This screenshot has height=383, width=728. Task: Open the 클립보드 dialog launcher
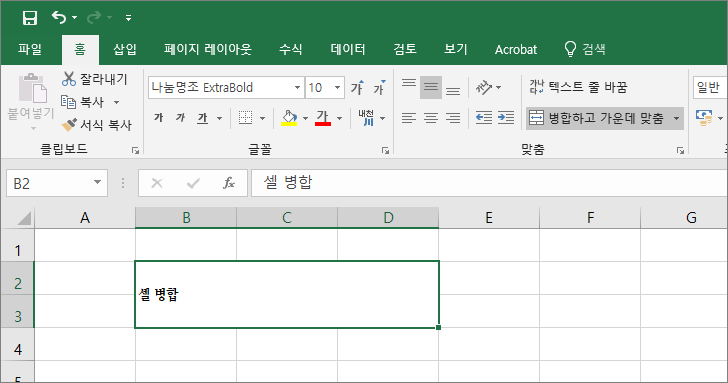point(135,150)
